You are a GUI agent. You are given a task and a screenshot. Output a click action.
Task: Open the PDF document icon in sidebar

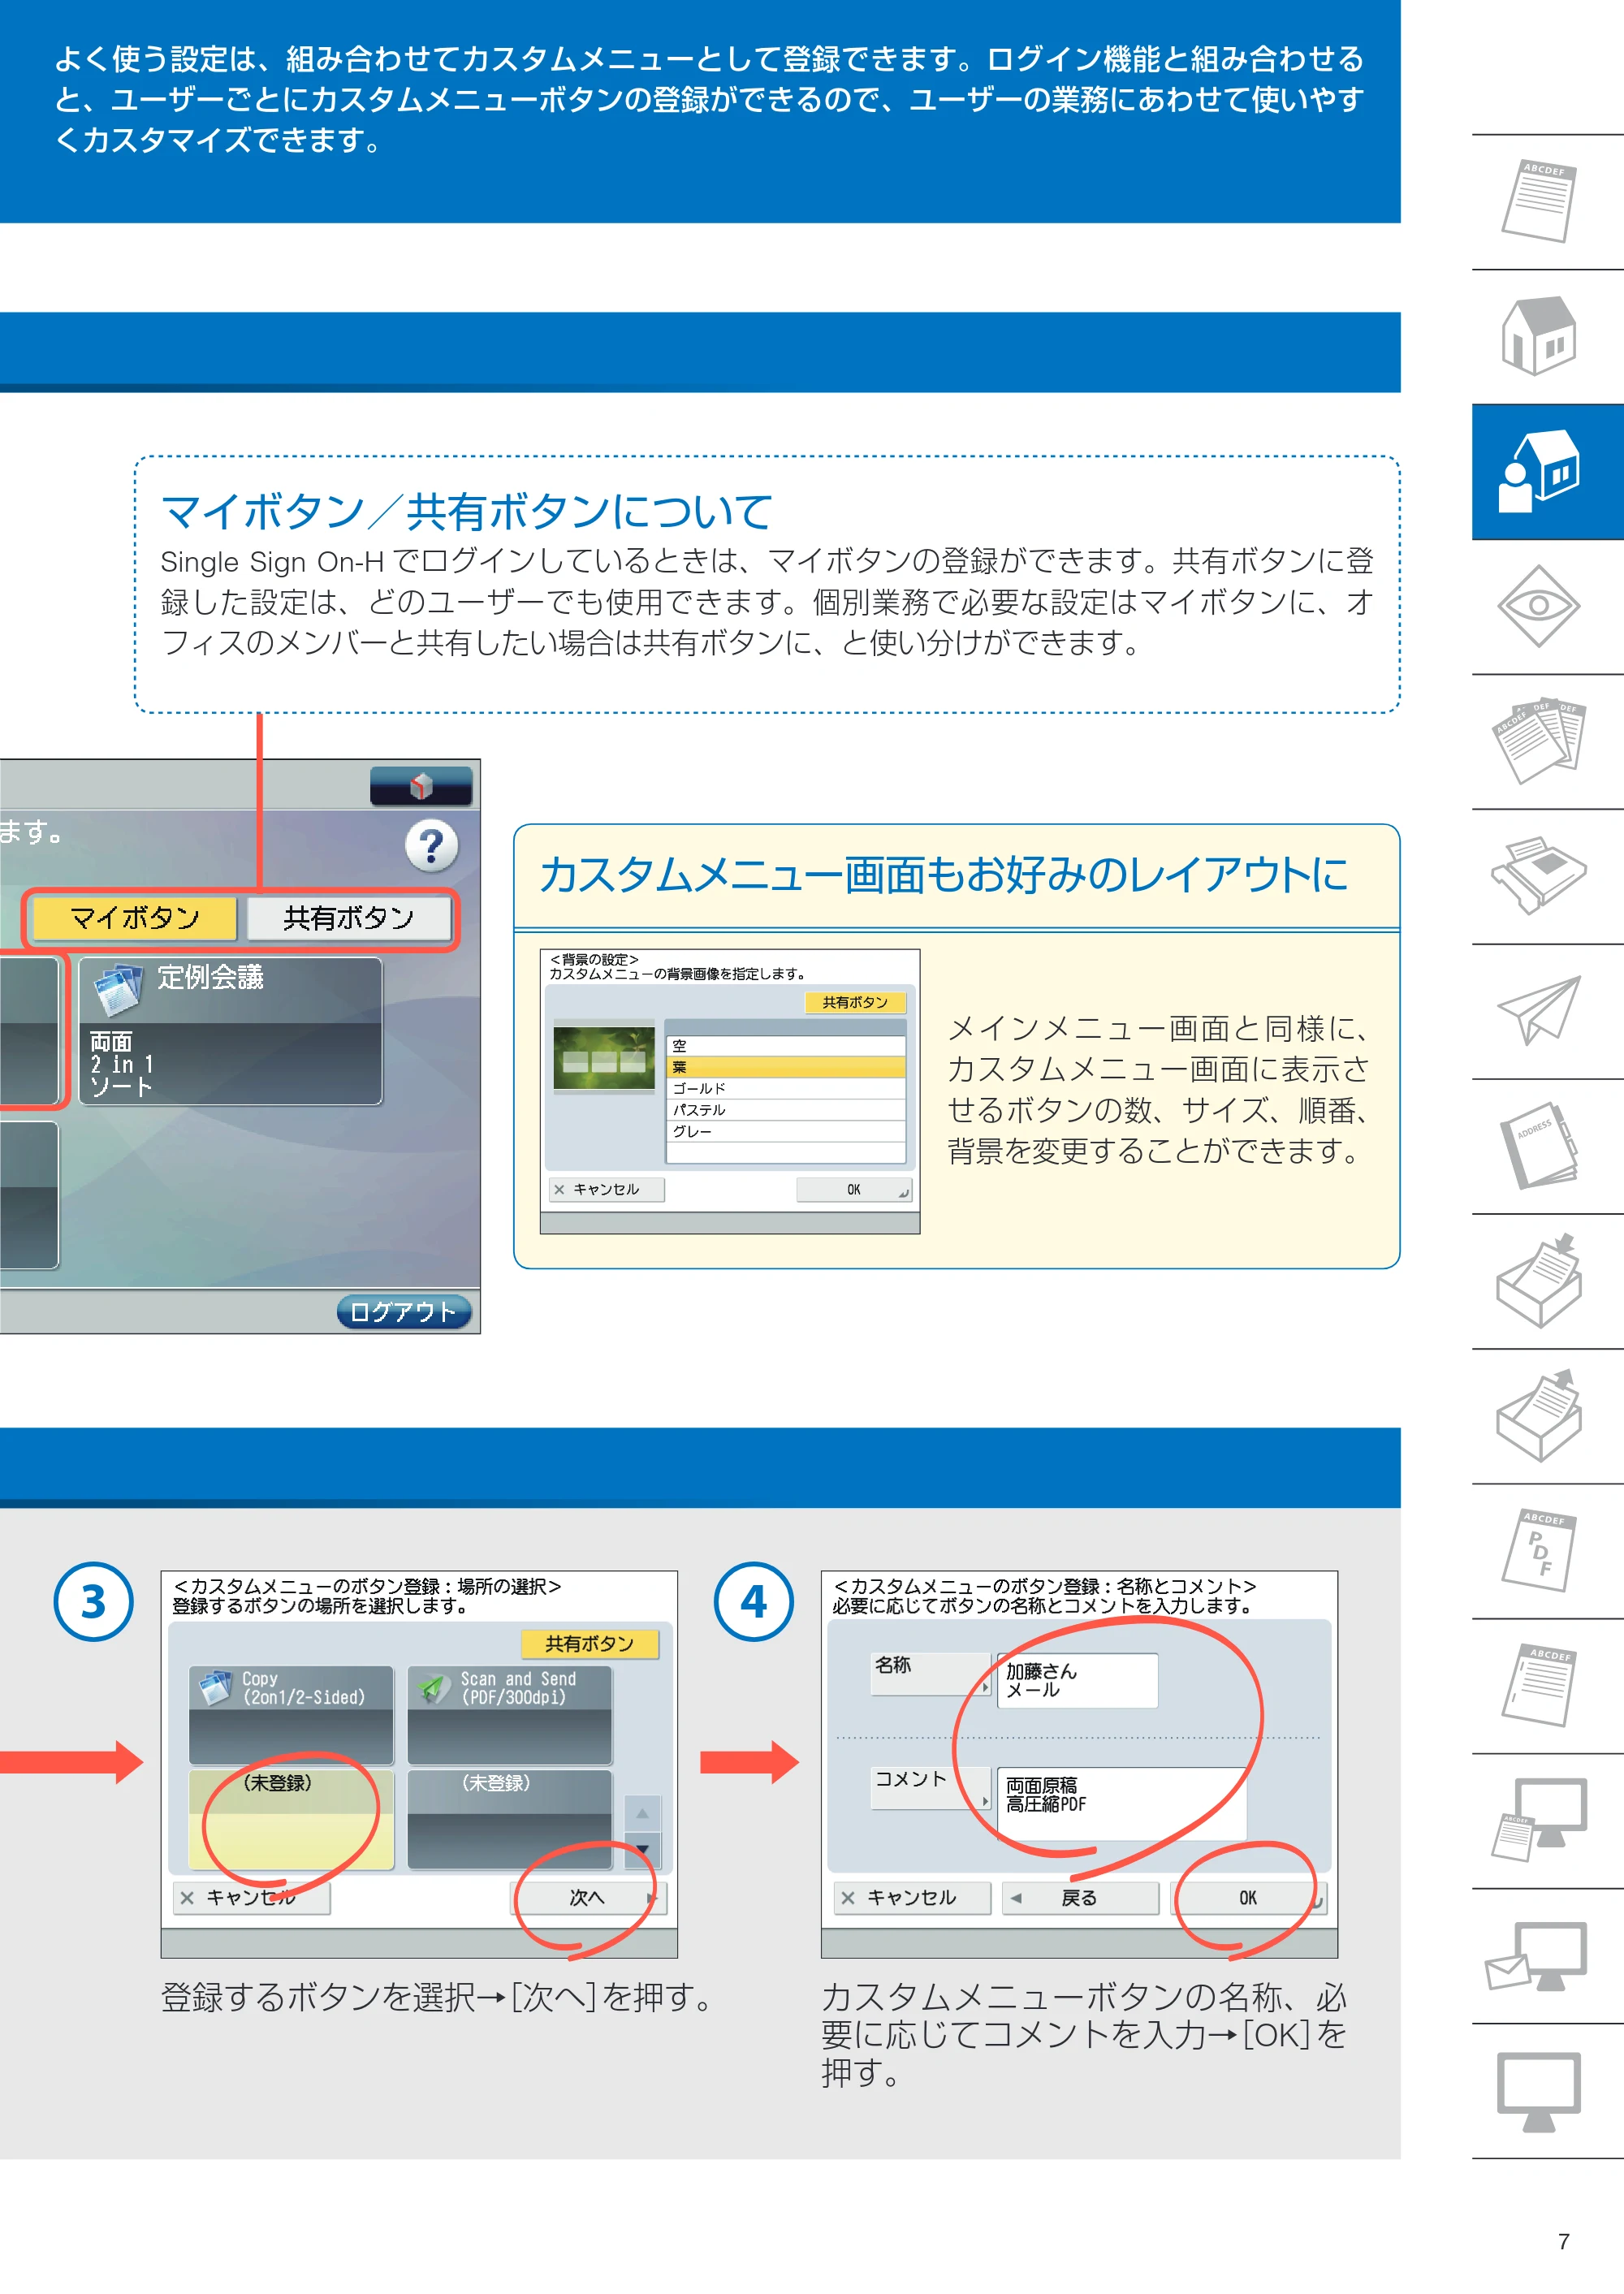click(x=1539, y=1551)
